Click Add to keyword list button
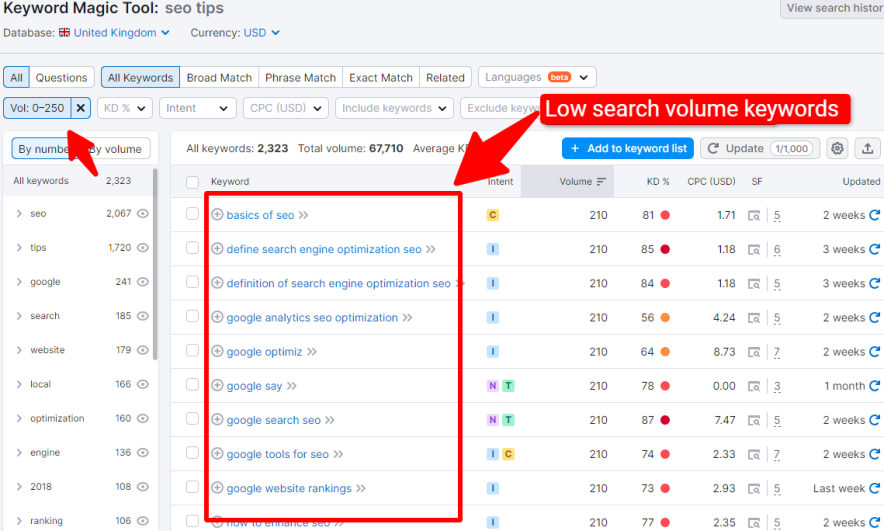The width and height of the screenshot is (884, 531). click(627, 148)
